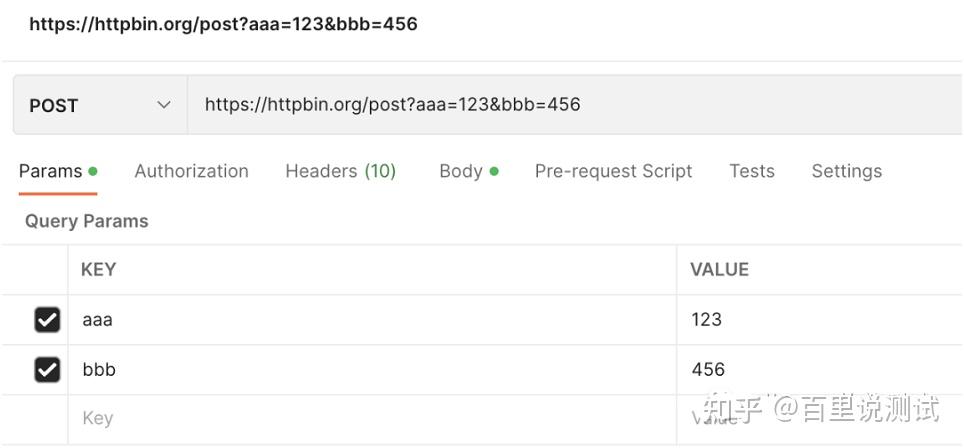The height and width of the screenshot is (448, 964).
Task: Uncheck the aaa parameter checkbox
Action: pos(47,320)
